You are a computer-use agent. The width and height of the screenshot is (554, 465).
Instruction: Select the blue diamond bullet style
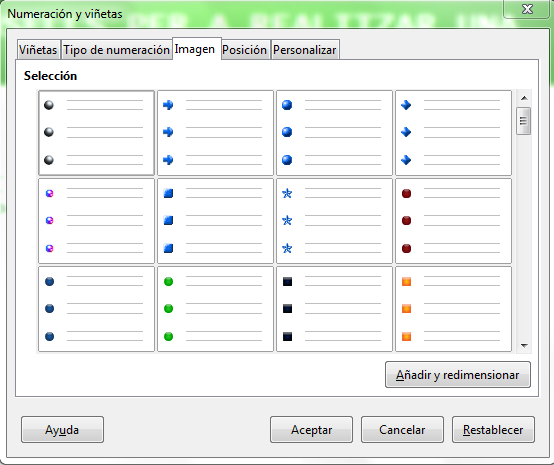coord(453,133)
